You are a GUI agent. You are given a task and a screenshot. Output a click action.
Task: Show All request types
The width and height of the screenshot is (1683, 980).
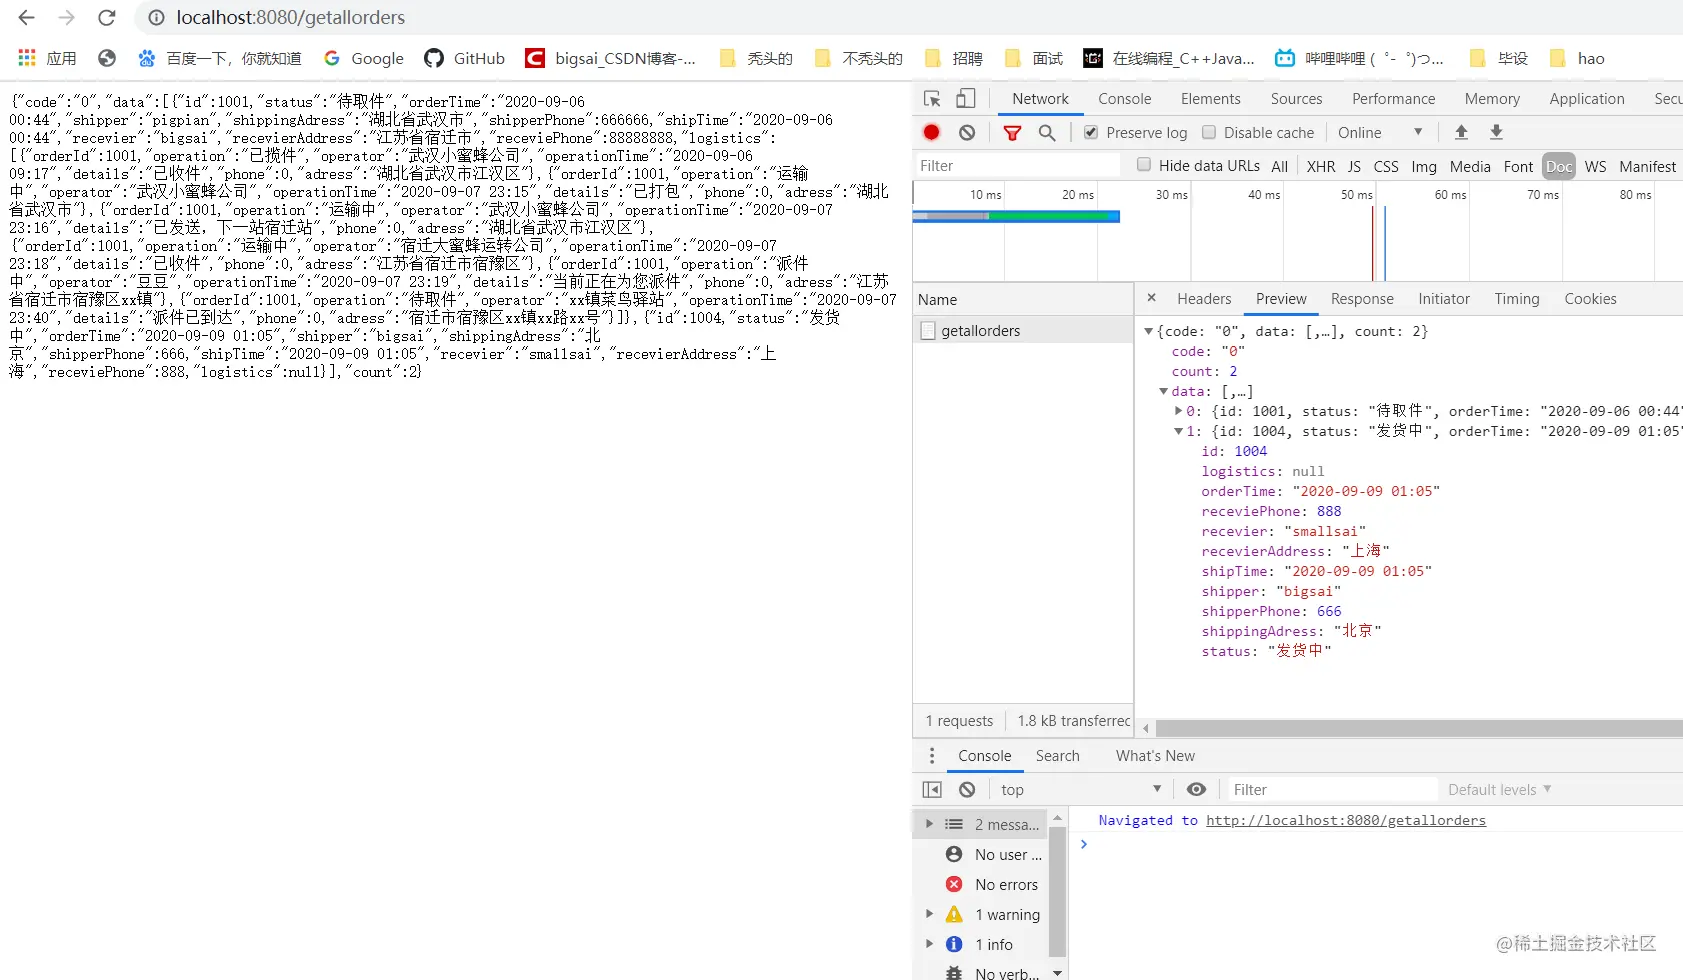(1279, 166)
